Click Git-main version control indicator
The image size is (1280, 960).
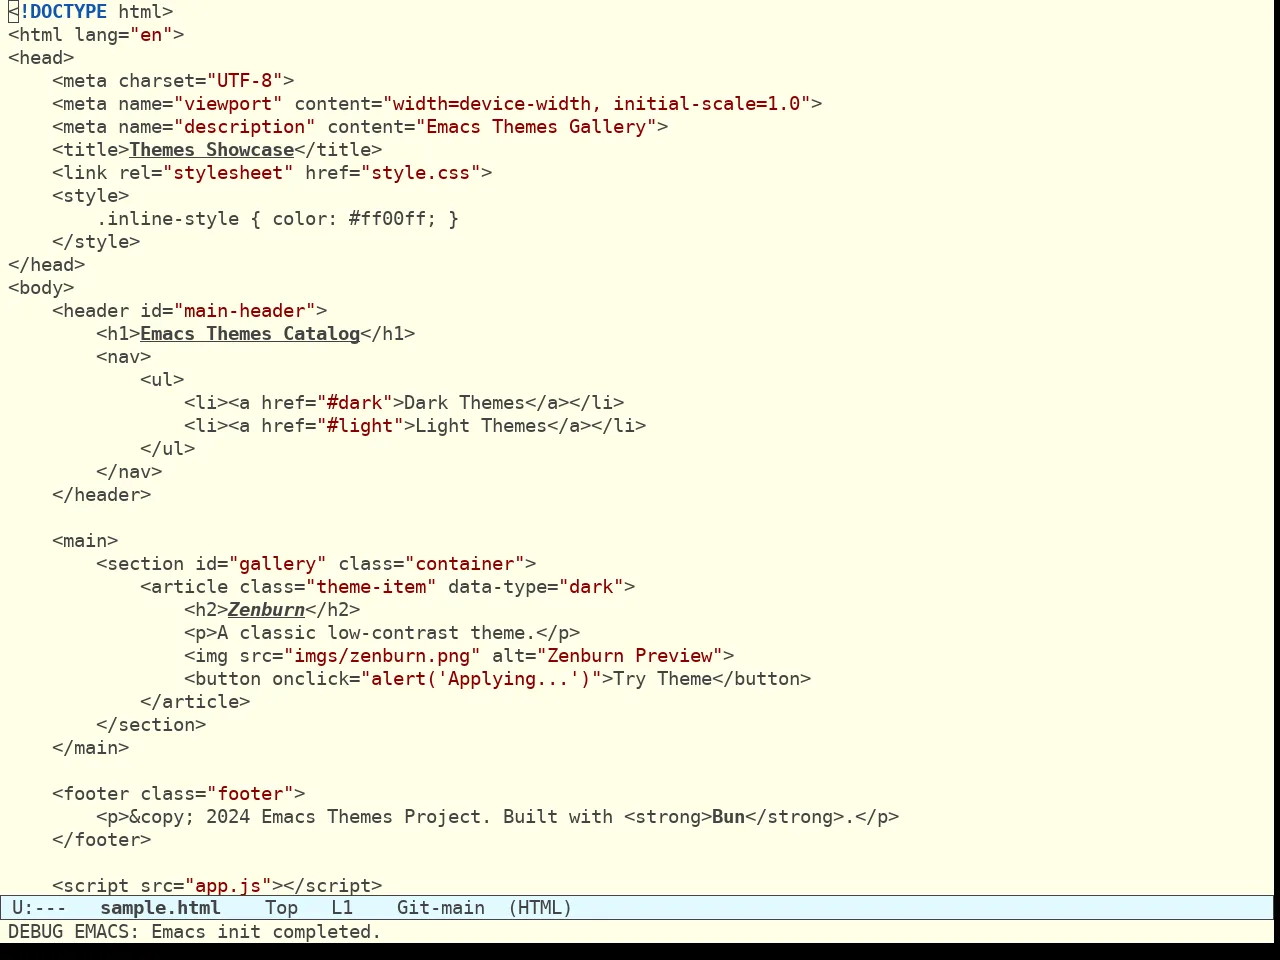[441, 908]
